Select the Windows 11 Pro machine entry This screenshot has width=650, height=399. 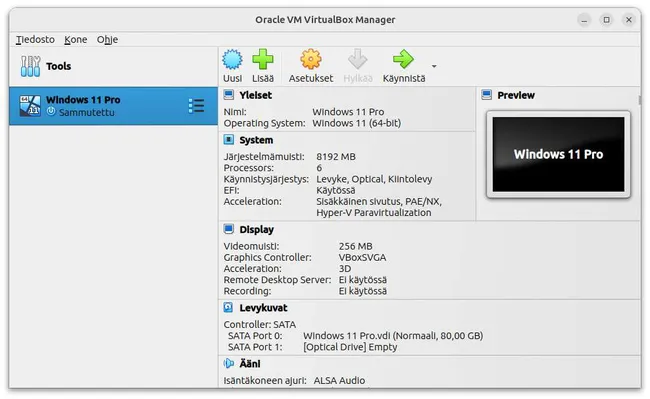pyautogui.click(x=113, y=106)
